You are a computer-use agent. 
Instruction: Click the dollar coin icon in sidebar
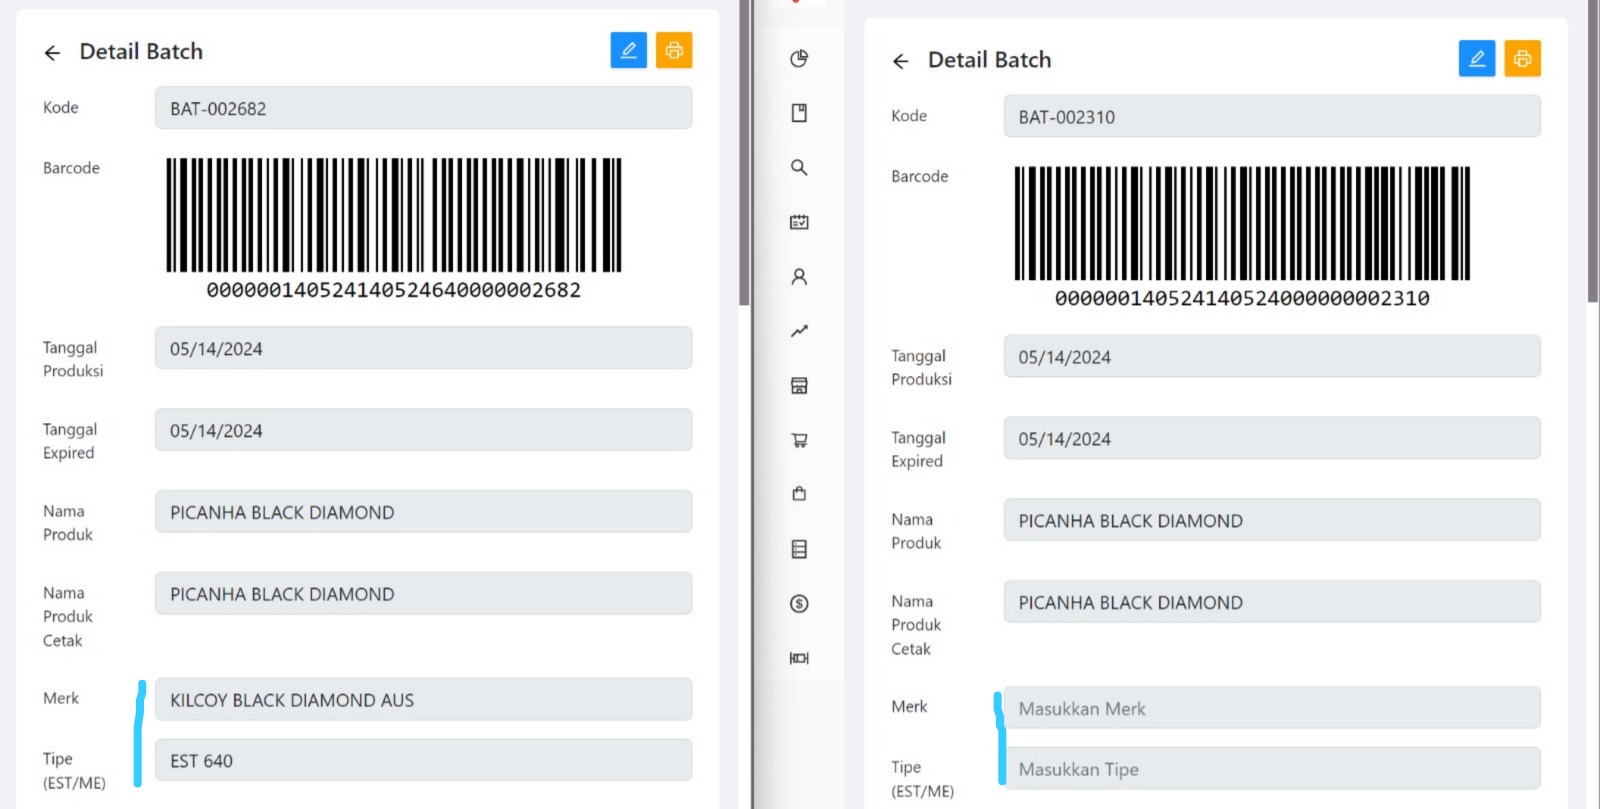click(799, 604)
